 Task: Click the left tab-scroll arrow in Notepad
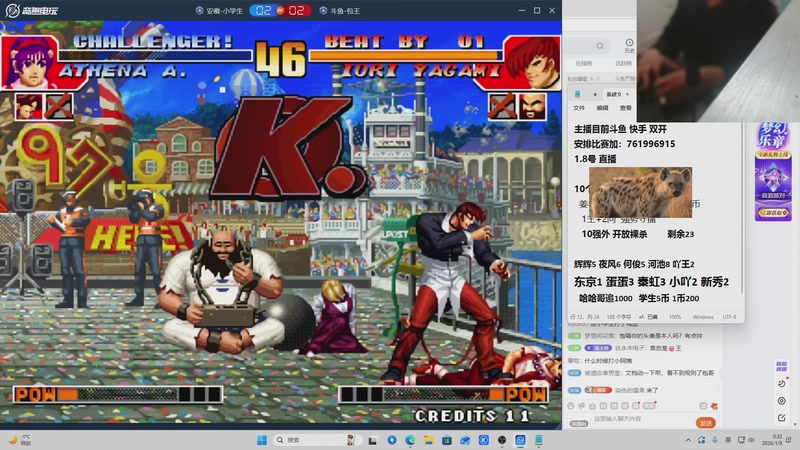tap(595, 94)
